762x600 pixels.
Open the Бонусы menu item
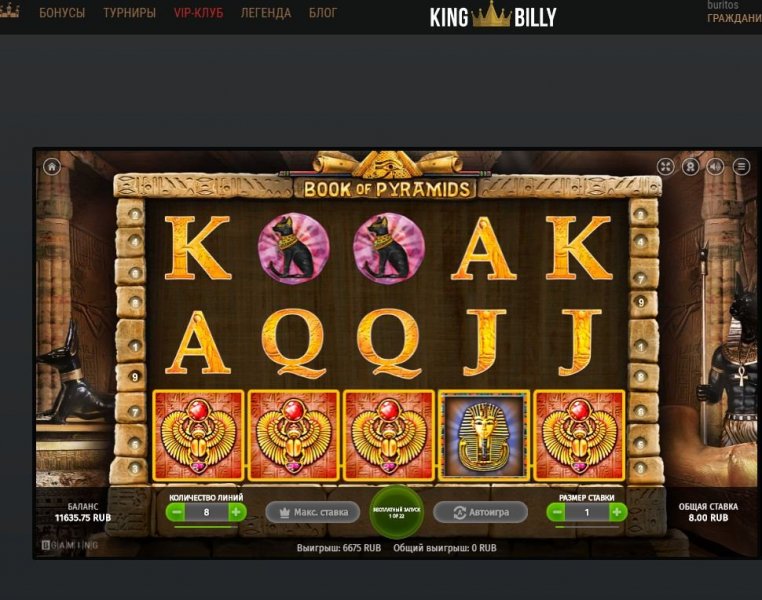click(x=62, y=13)
